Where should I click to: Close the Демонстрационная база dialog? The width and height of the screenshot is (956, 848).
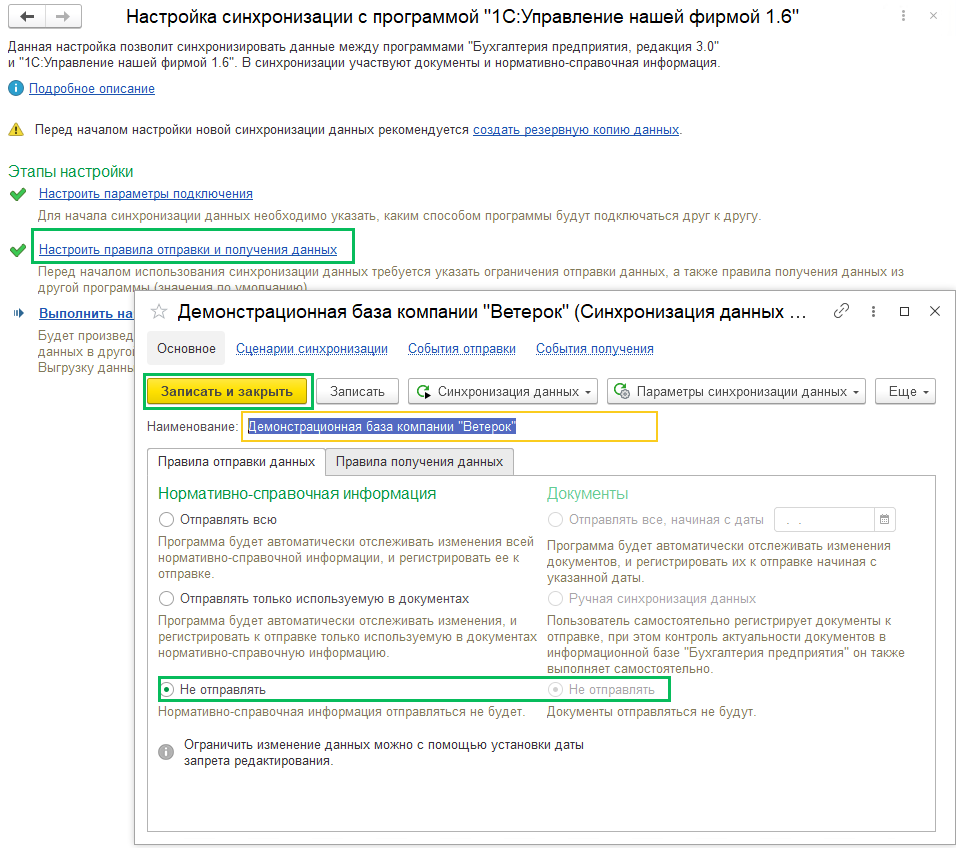(x=935, y=312)
